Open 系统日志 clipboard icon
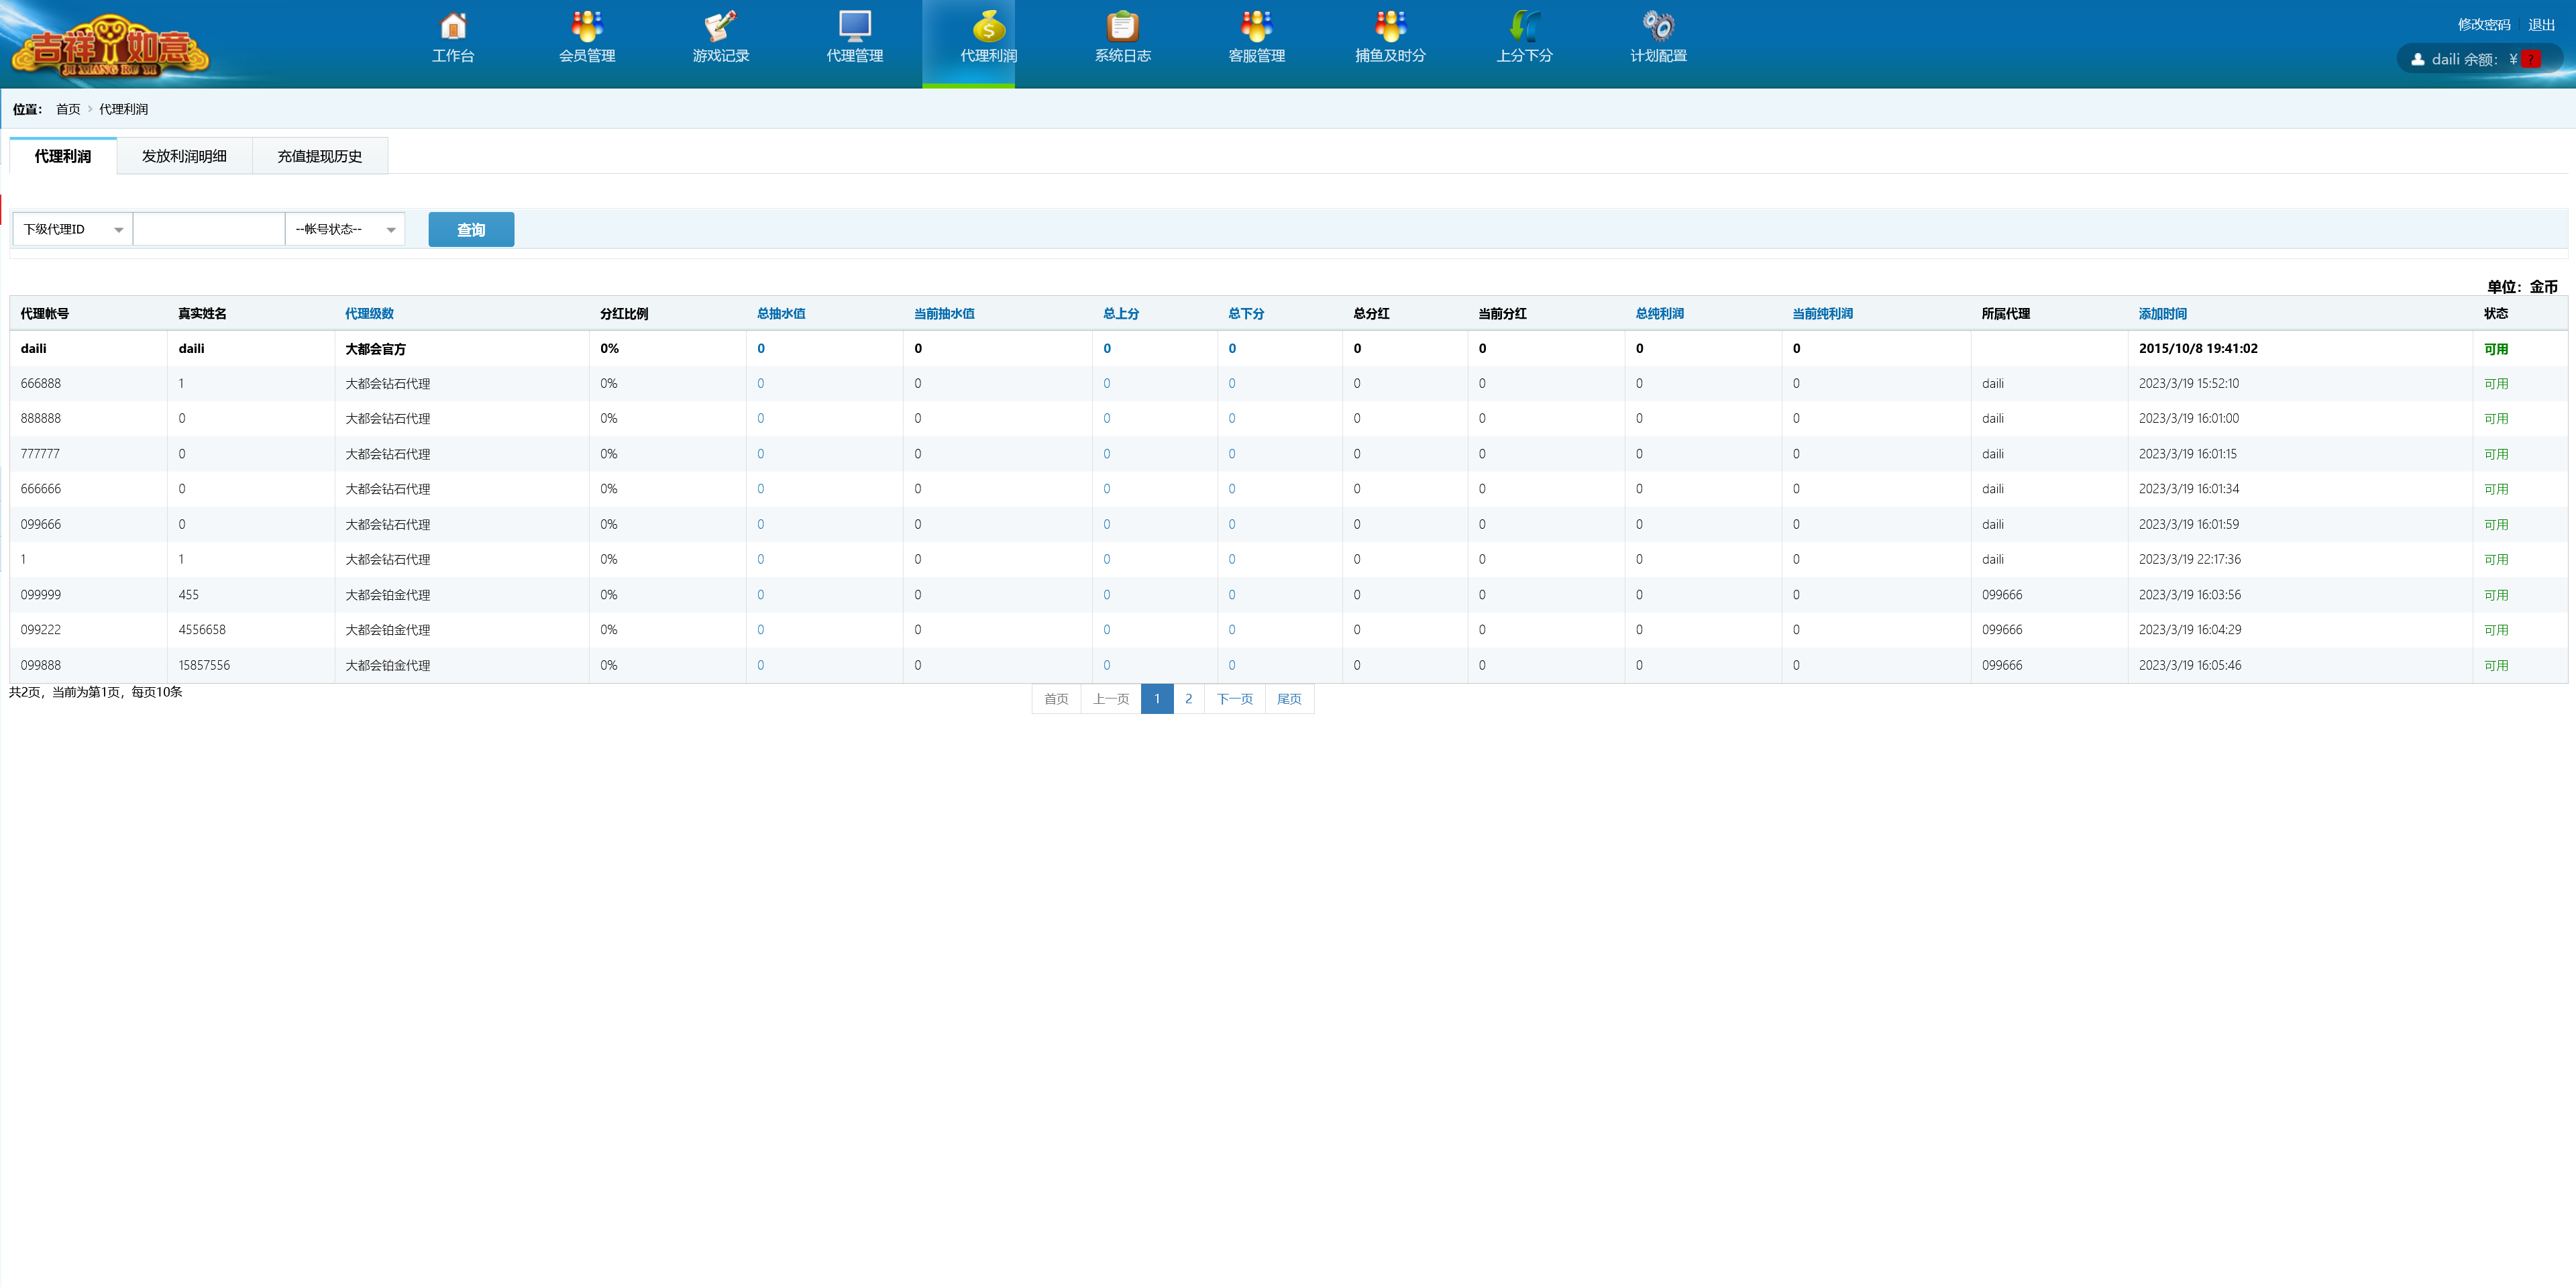 tap(1122, 26)
